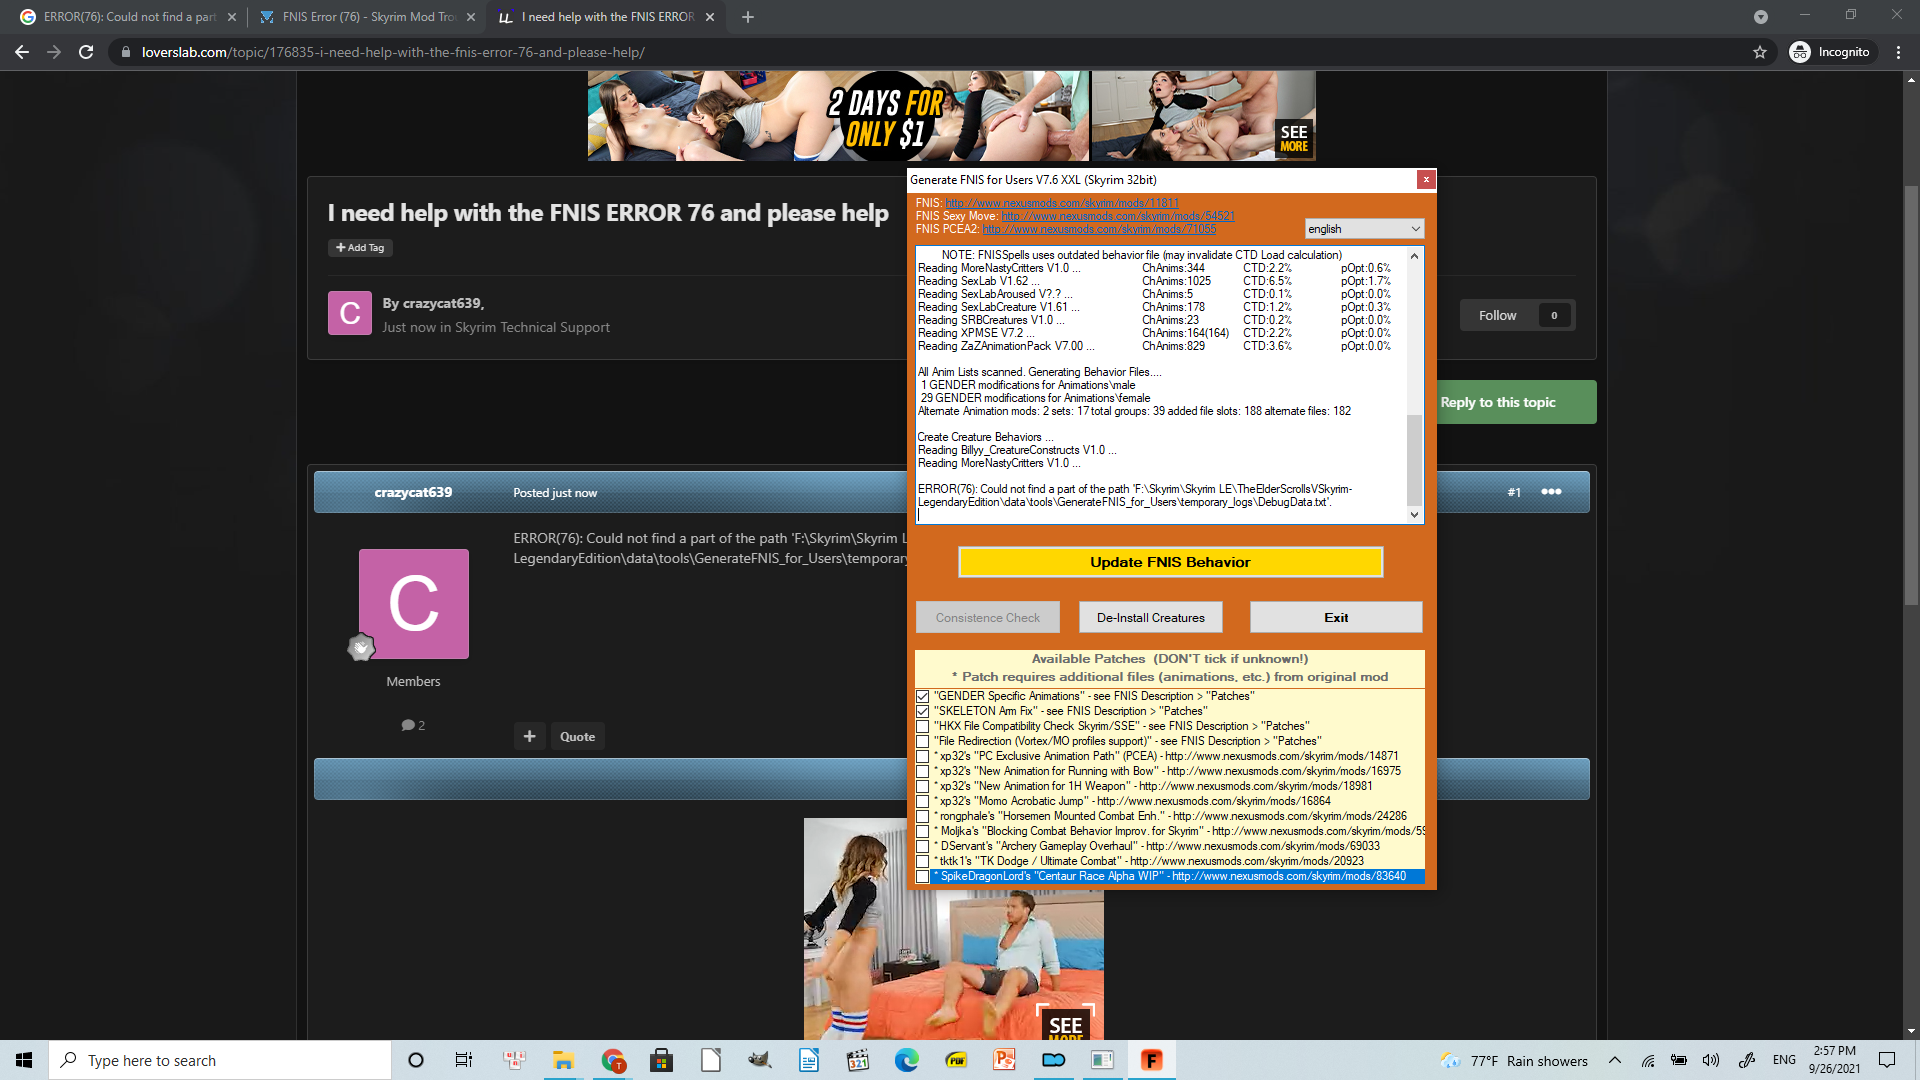This screenshot has width=1920, height=1080.
Task: Tick "HKX File Compatibility Check Skyrim/SSE" patch
Action: pyautogui.click(x=923, y=727)
